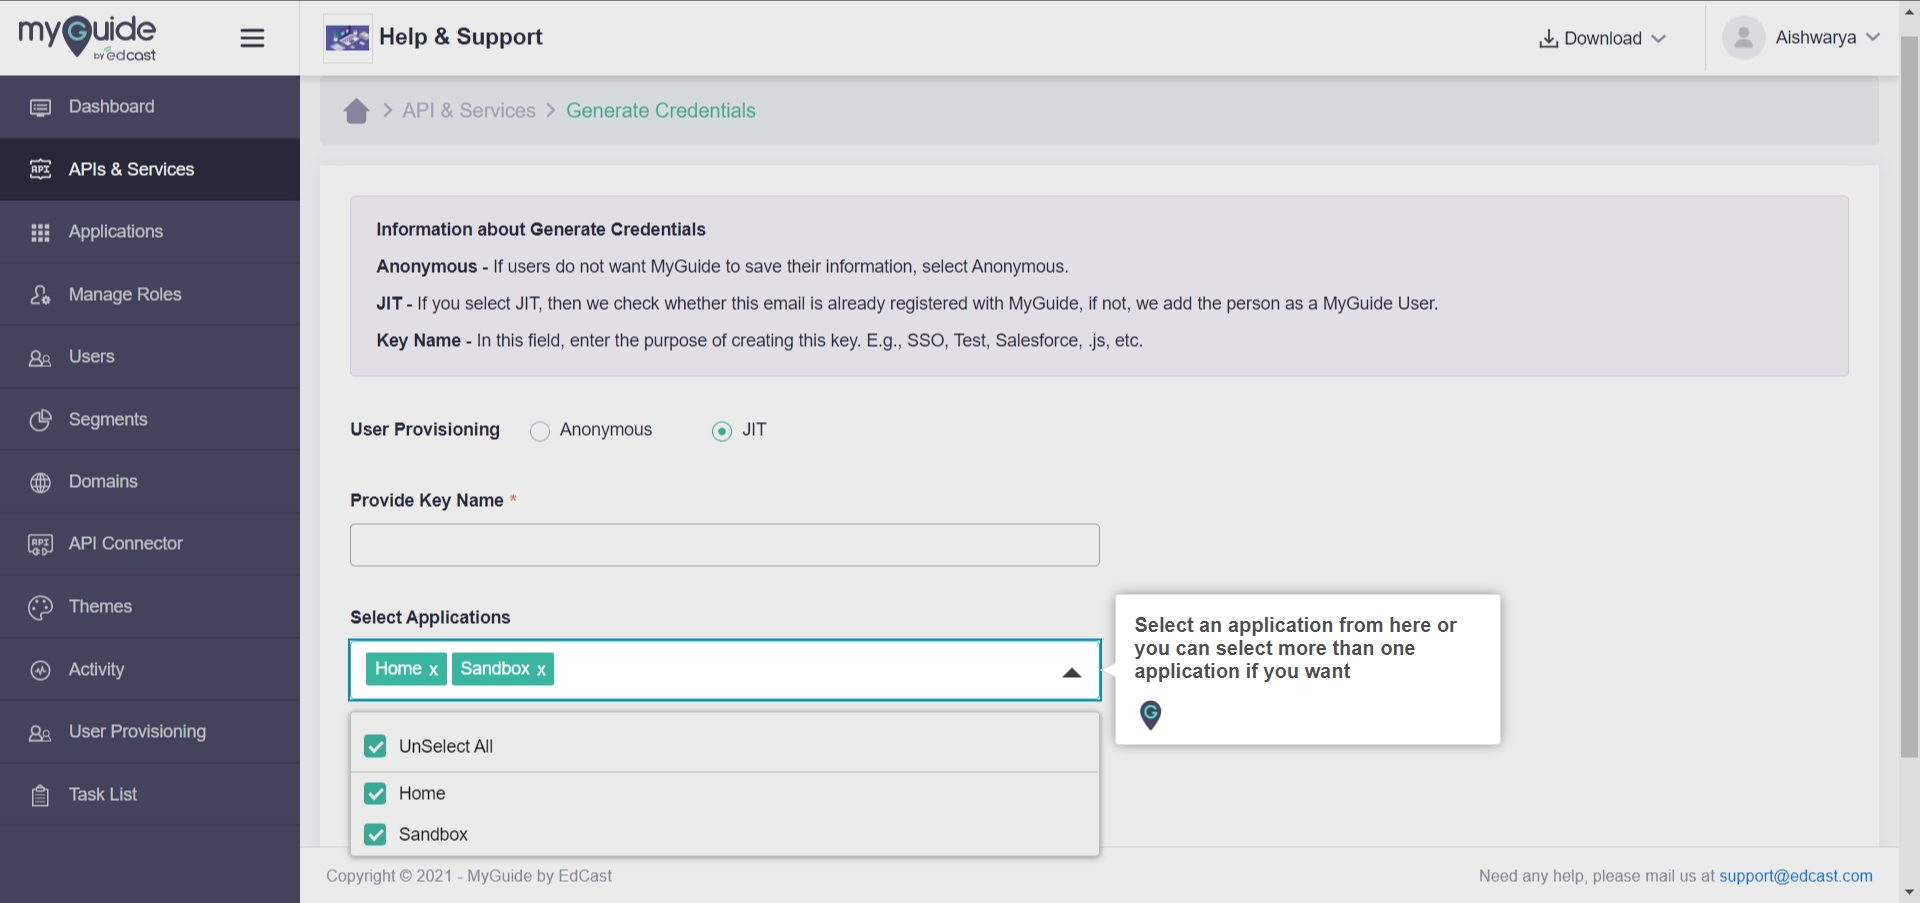Select the JIT radio button
The height and width of the screenshot is (903, 1920).
(722, 431)
